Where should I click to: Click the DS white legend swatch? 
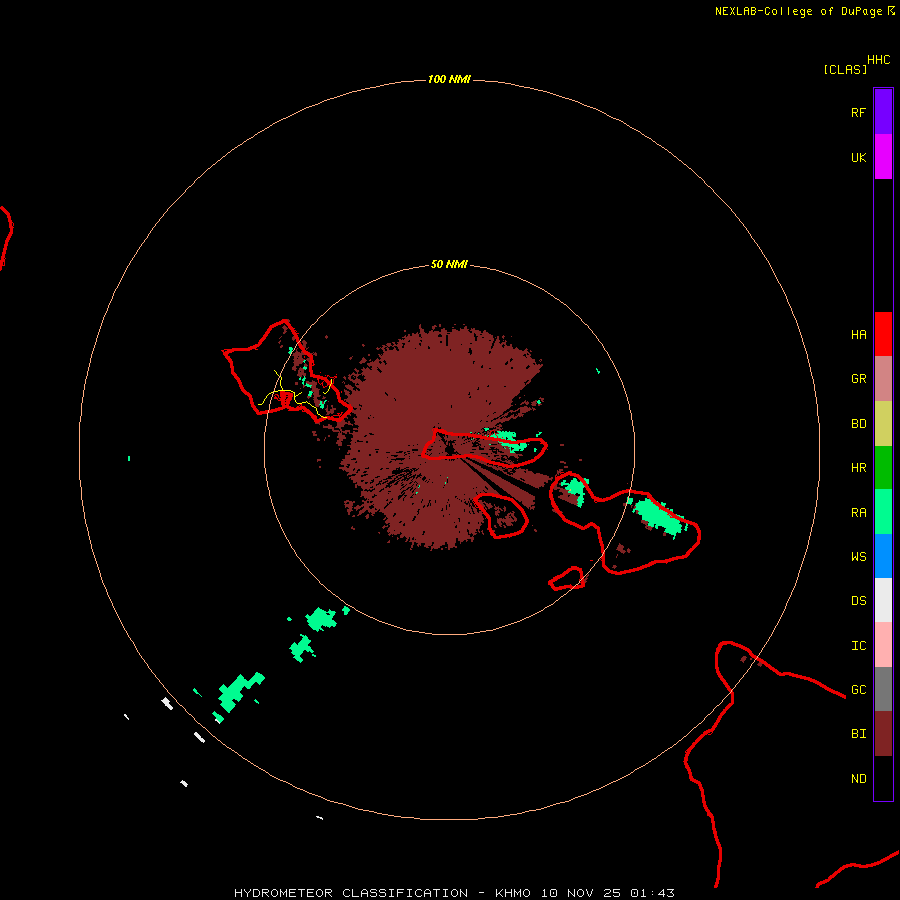pos(883,600)
